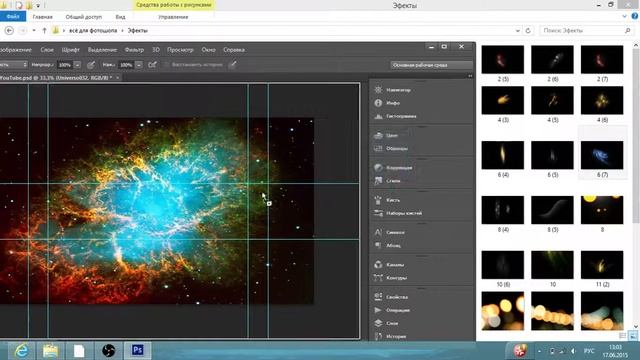This screenshot has height=360, width=640.
Task: Open the blend mode dropdown in options bar
Action: pyautogui.click(x=13, y=64)
